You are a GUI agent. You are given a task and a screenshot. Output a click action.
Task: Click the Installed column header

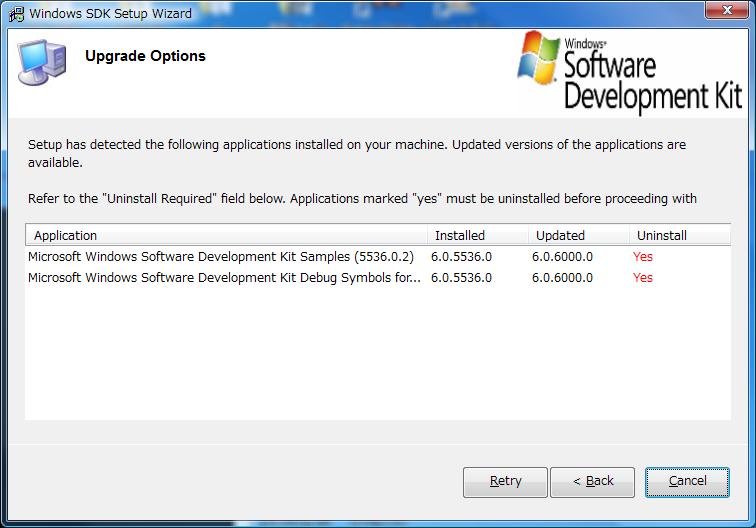tap(477, 236)
